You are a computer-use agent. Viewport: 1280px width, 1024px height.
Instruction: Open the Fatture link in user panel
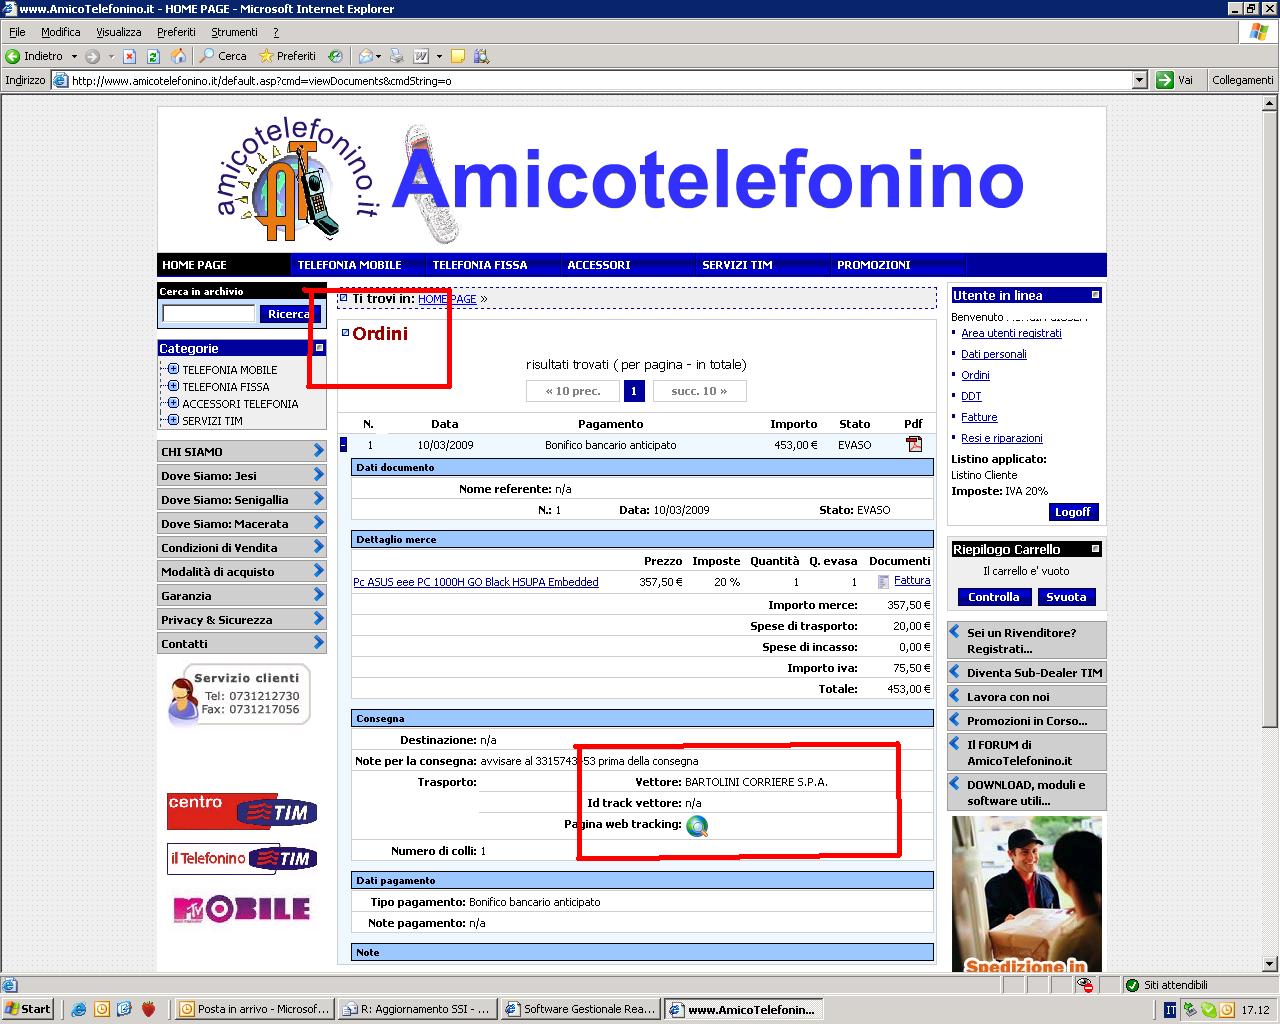[979, 417]
